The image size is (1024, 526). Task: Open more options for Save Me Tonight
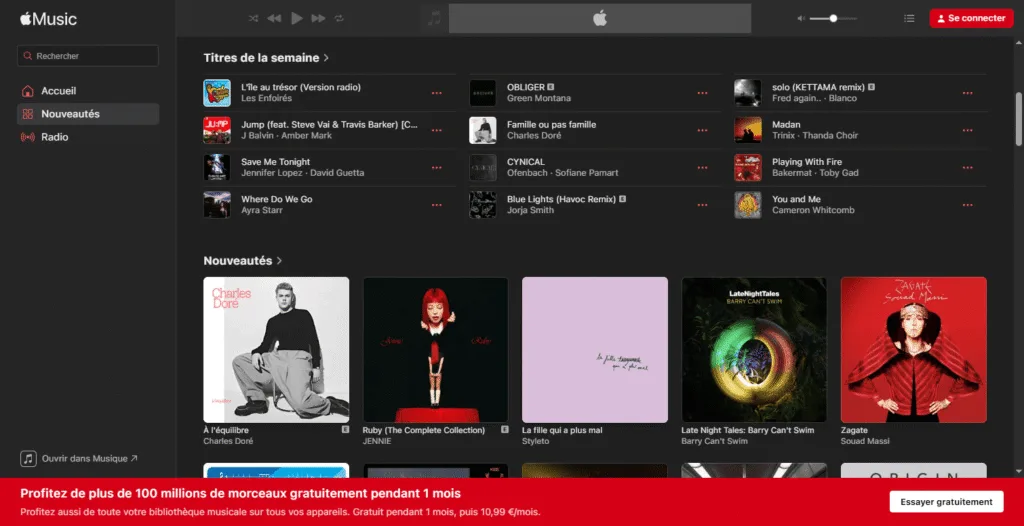[x=436, y=167]
